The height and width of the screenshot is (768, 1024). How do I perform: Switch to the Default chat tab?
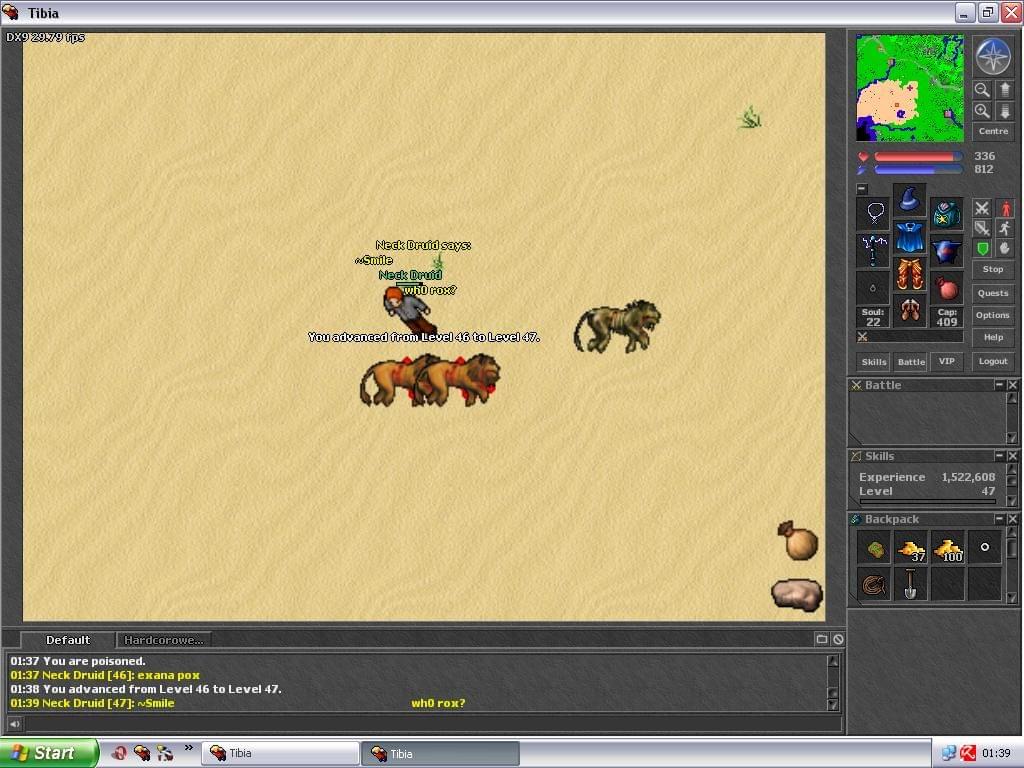point(68,640)
